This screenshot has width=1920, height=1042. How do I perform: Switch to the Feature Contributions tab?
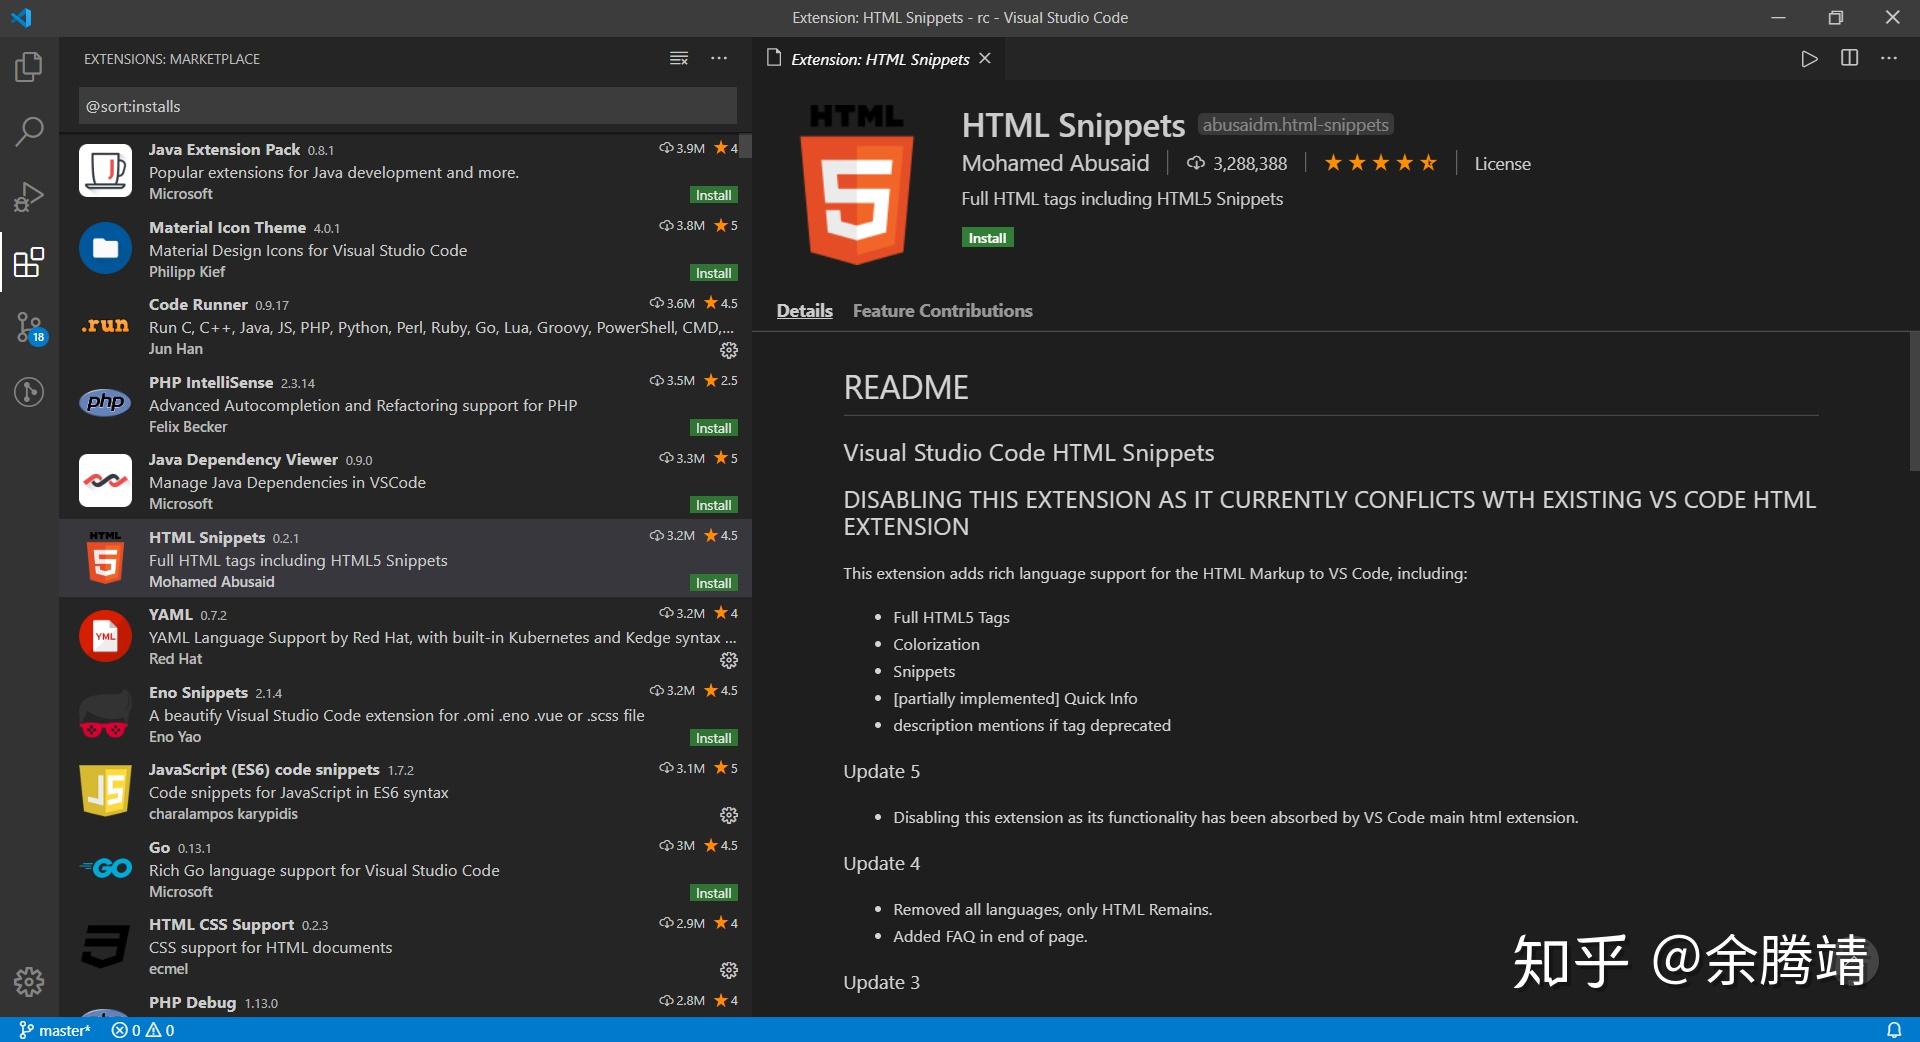click(941, 310)
